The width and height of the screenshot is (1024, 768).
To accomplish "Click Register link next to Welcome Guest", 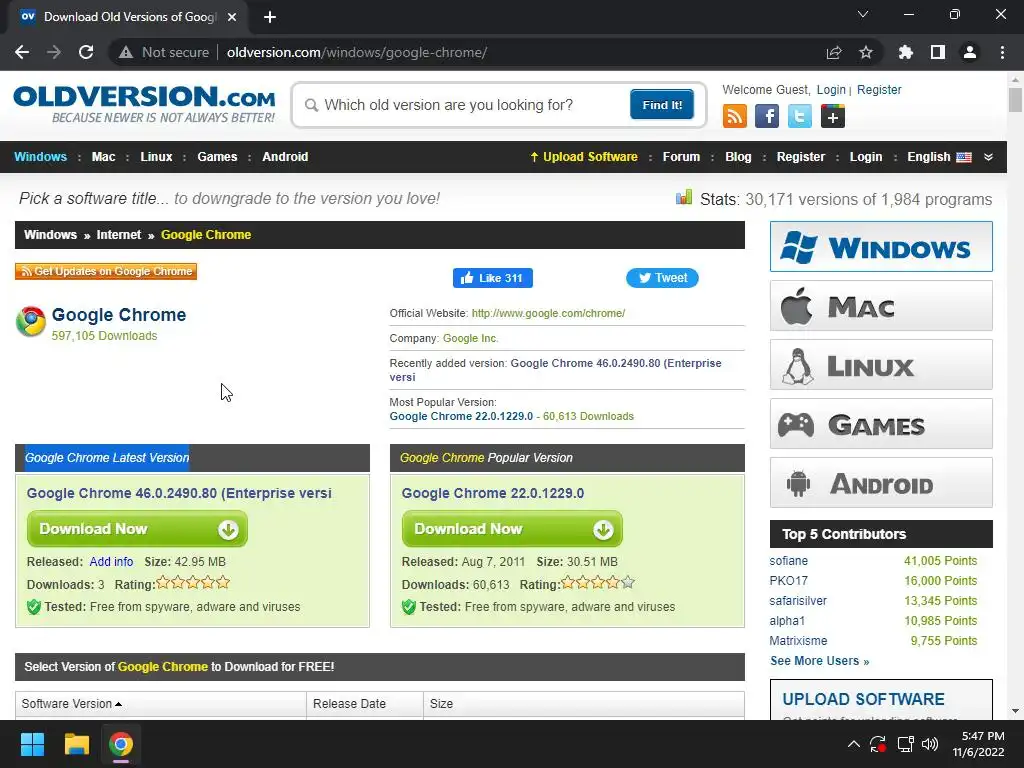I will pyautogui.click(x=879, y=89).
